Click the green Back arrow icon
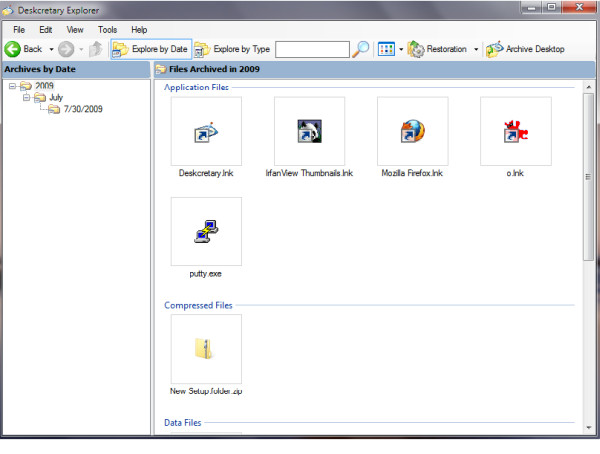 [x=13, y=49]
